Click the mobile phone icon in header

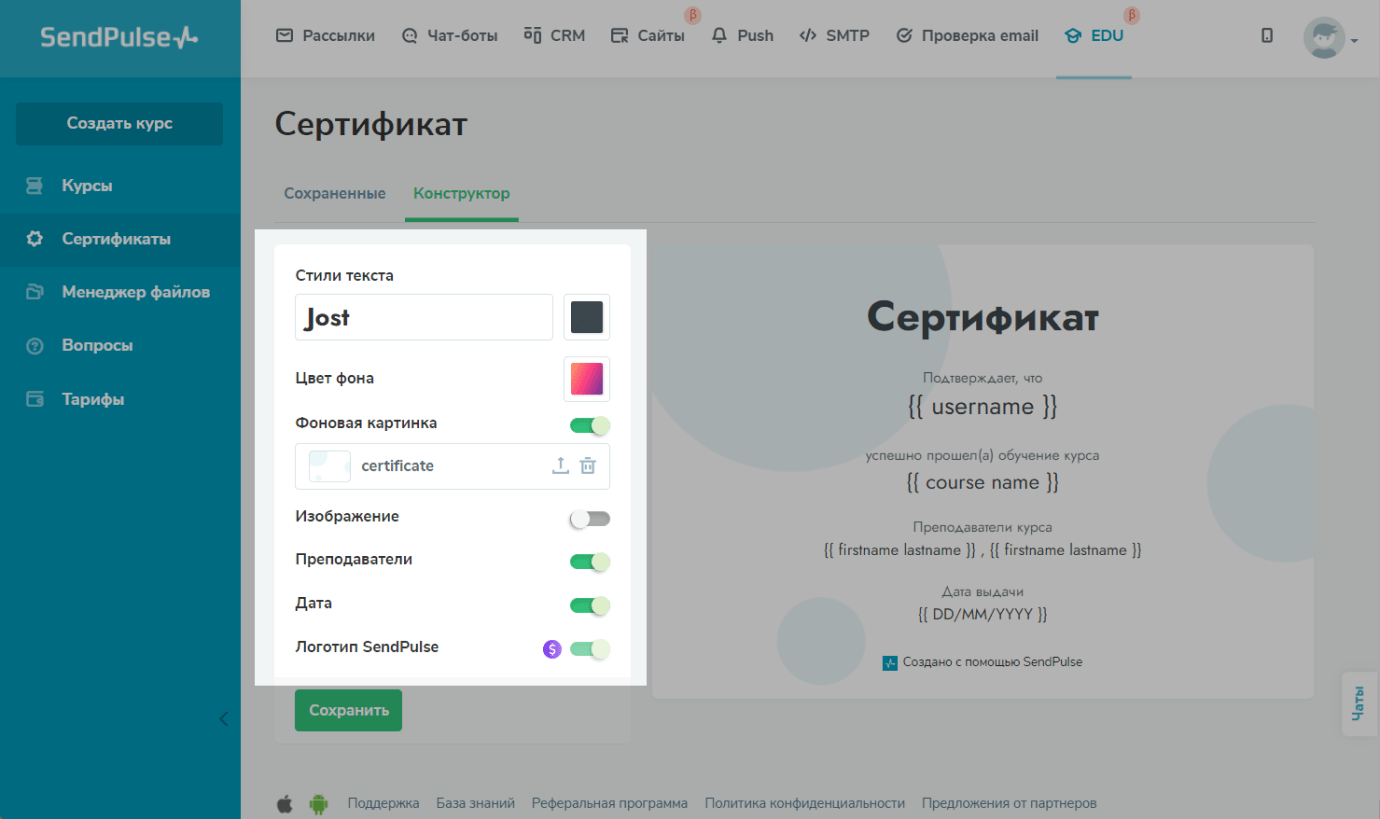[1267, 36]
